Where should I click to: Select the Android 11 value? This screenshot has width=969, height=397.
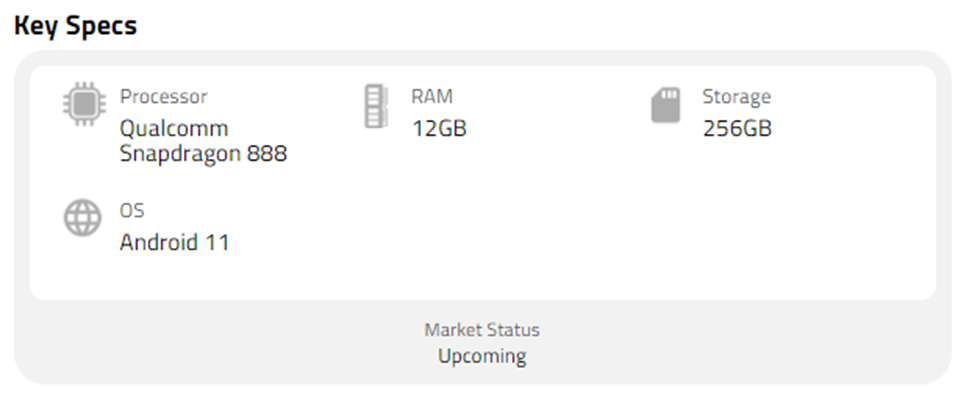[x=174, y=242]
